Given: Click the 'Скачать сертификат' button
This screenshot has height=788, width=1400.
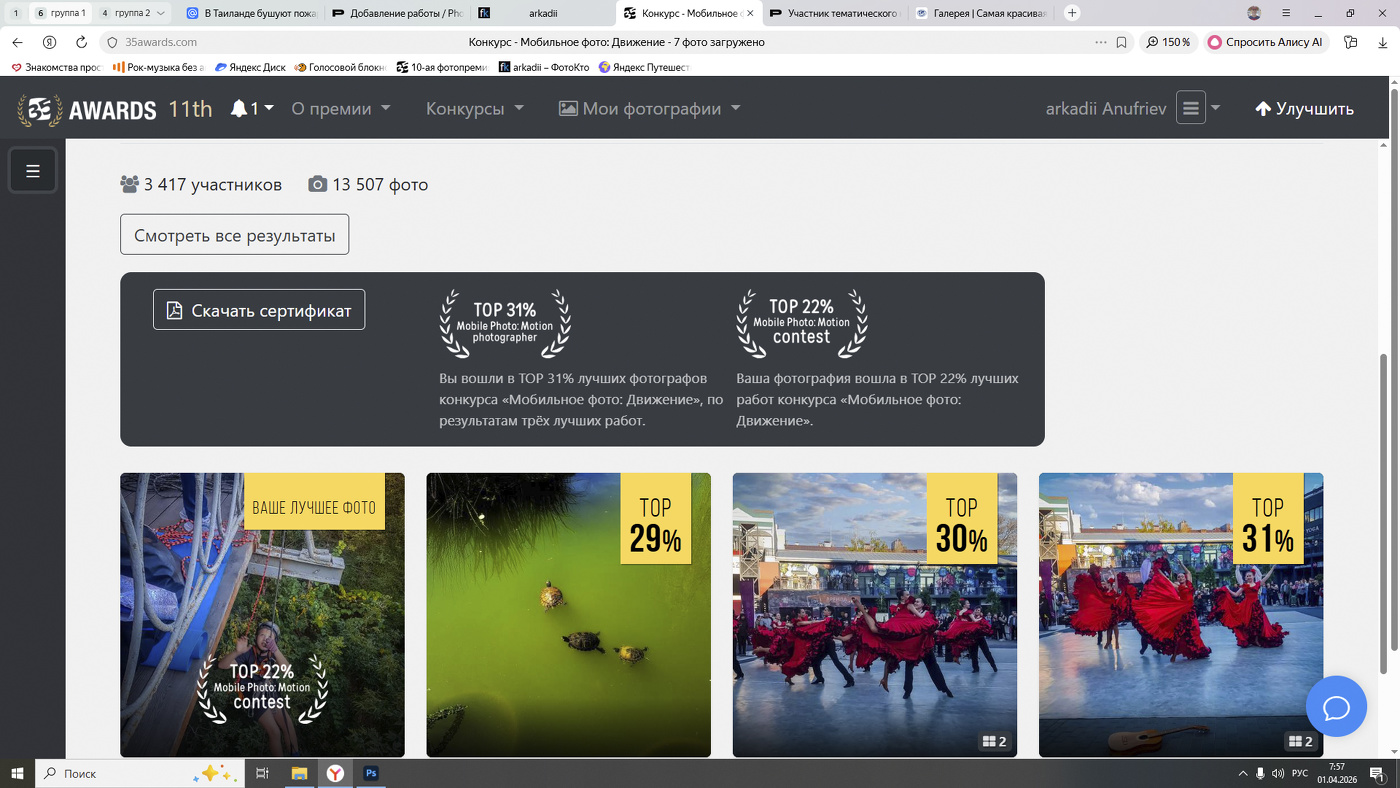Looking at the screenshot, I should pyautogui.click(x=259, y=310).
